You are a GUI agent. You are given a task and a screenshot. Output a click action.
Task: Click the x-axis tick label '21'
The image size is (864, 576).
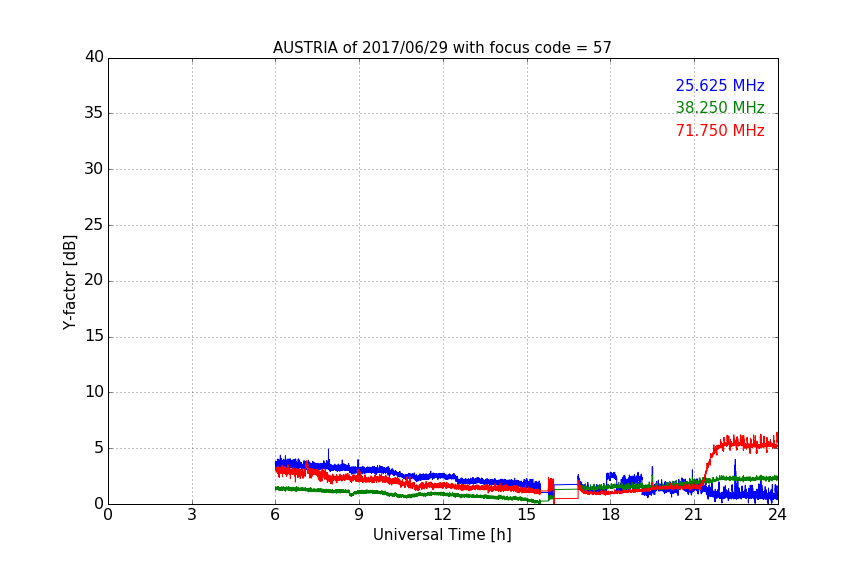tap(694, 515)
